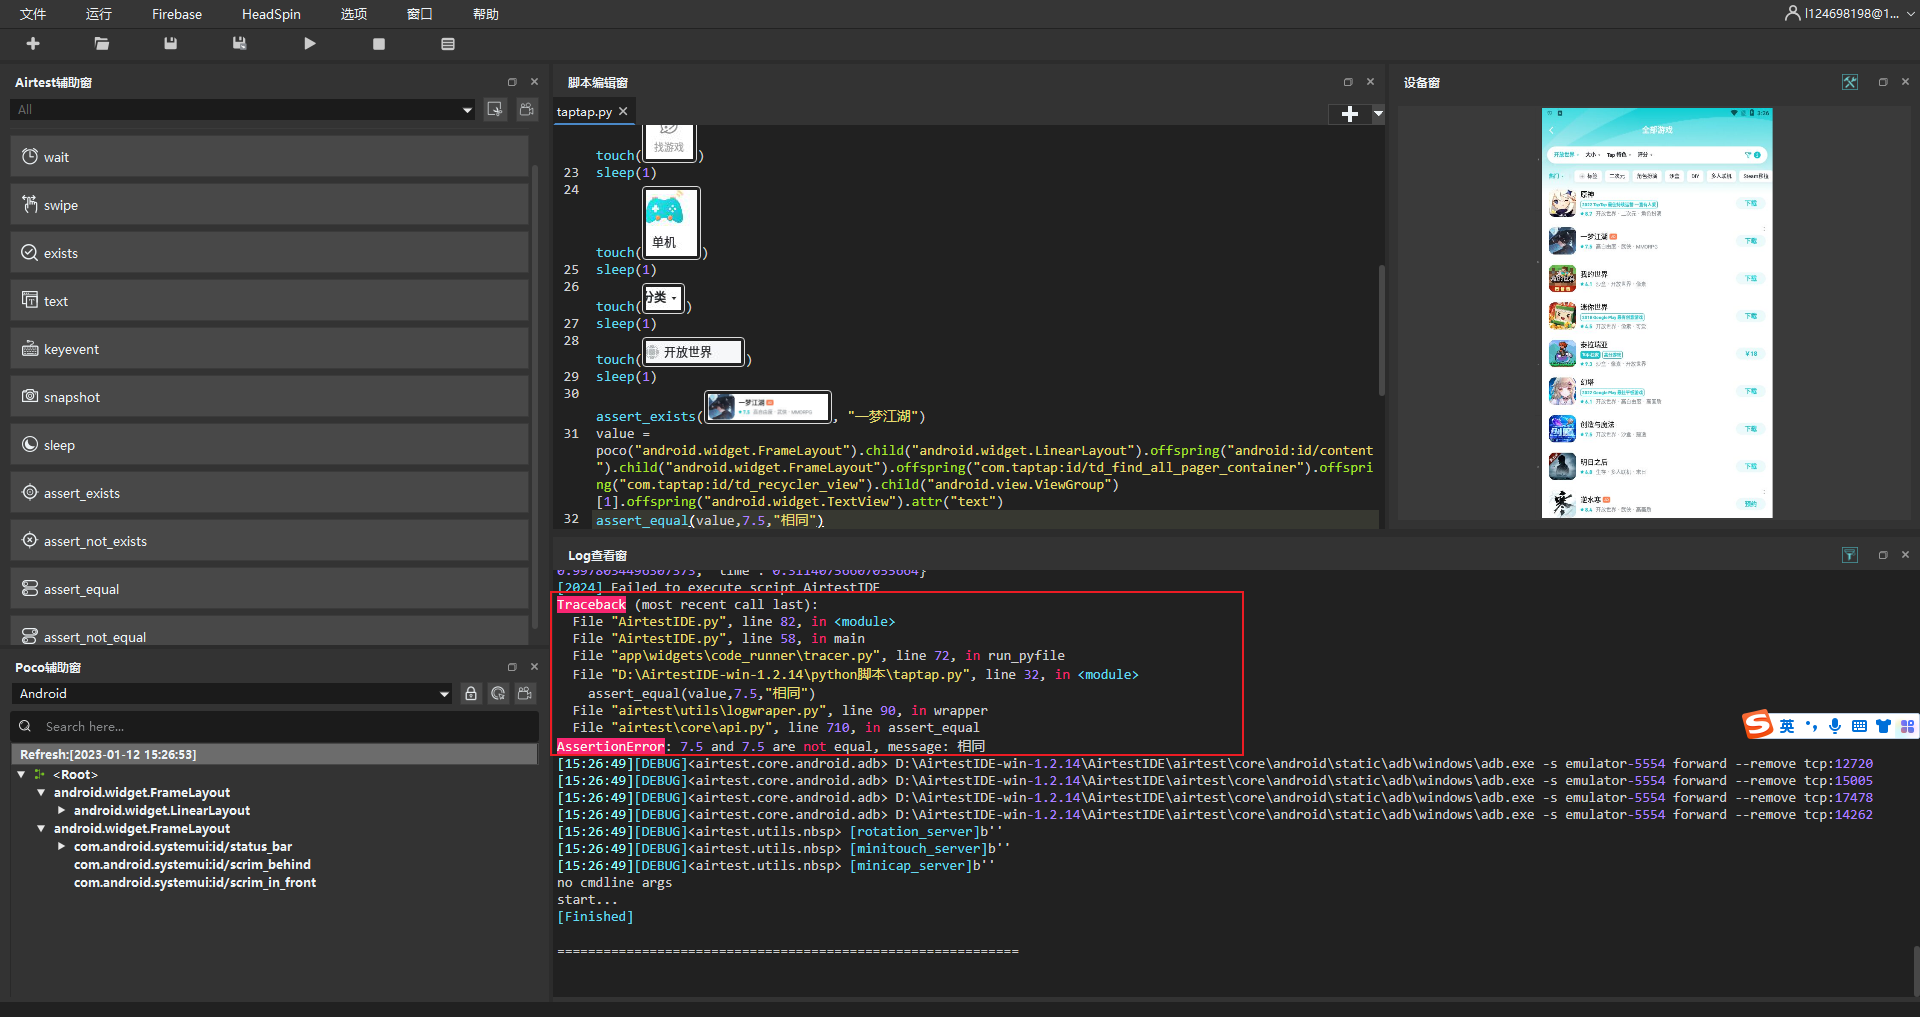The width and height of the screenshot is (1920, 1017).
Task: Float the Poco辅助窗 panel
Action: coord(512,667)
